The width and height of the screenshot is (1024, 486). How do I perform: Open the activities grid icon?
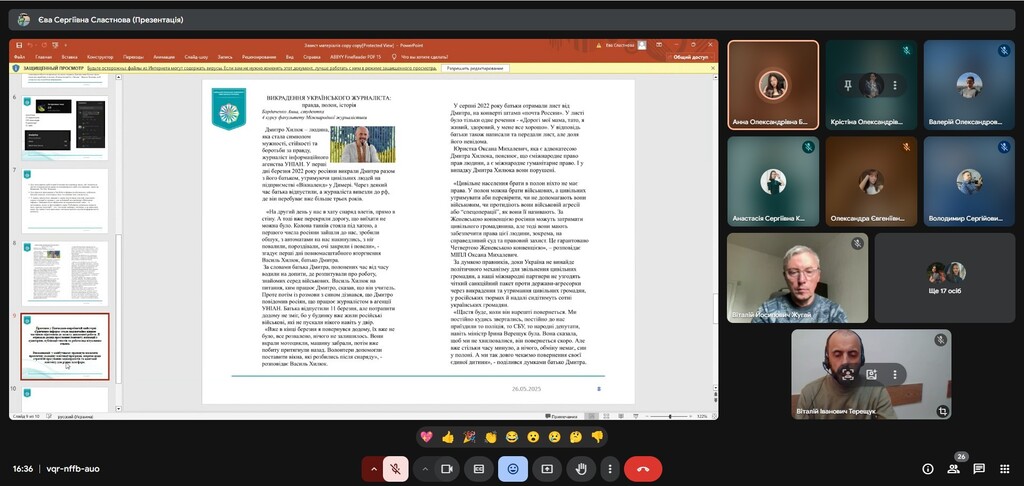click(1004, 468)
